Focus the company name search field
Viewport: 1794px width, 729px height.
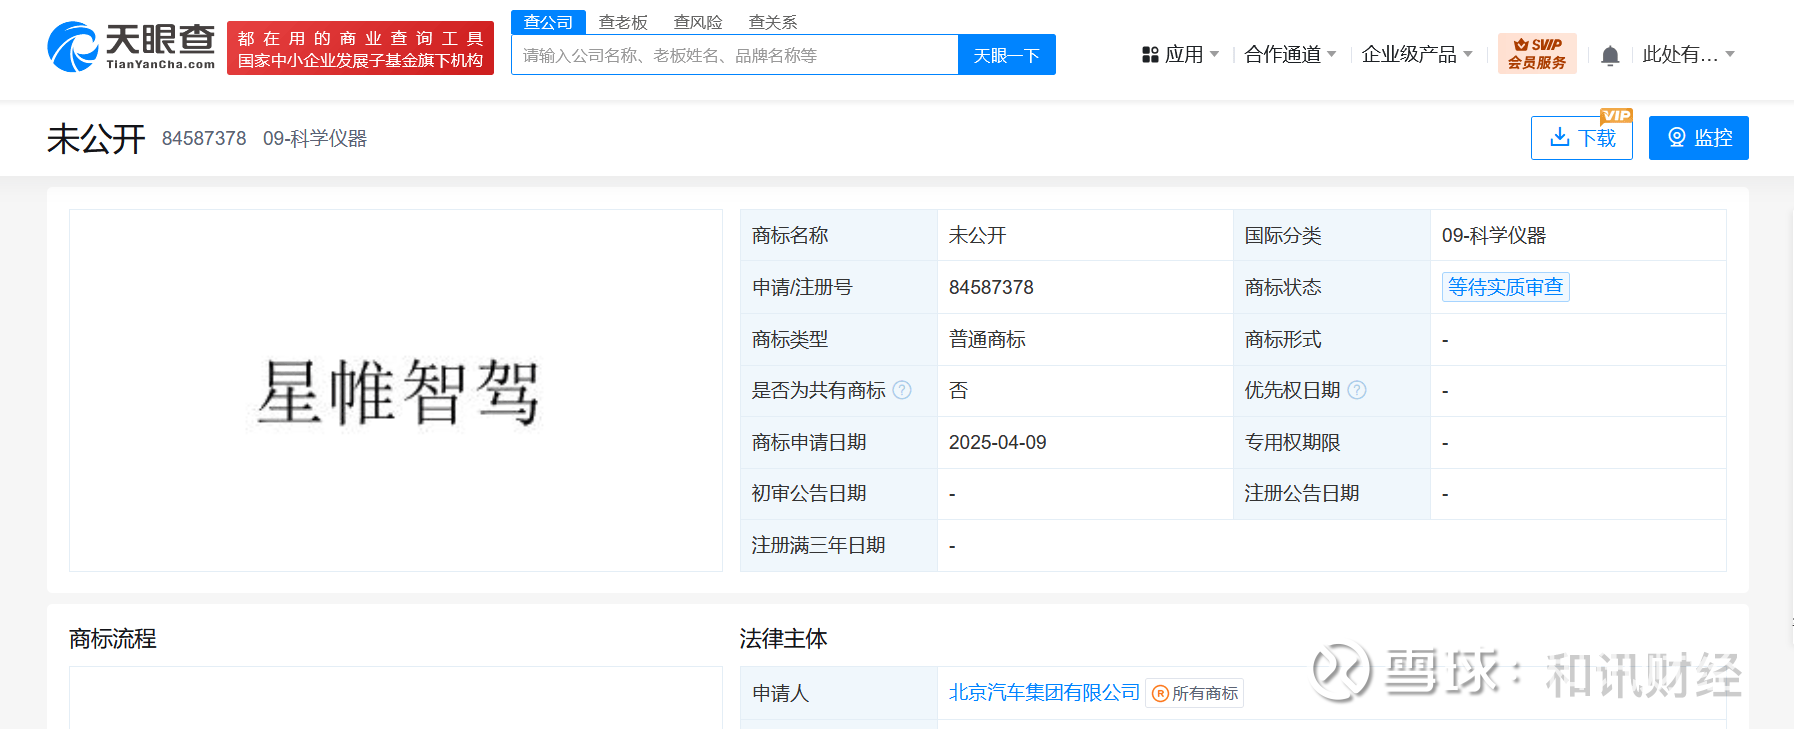[x=735, y=55]
